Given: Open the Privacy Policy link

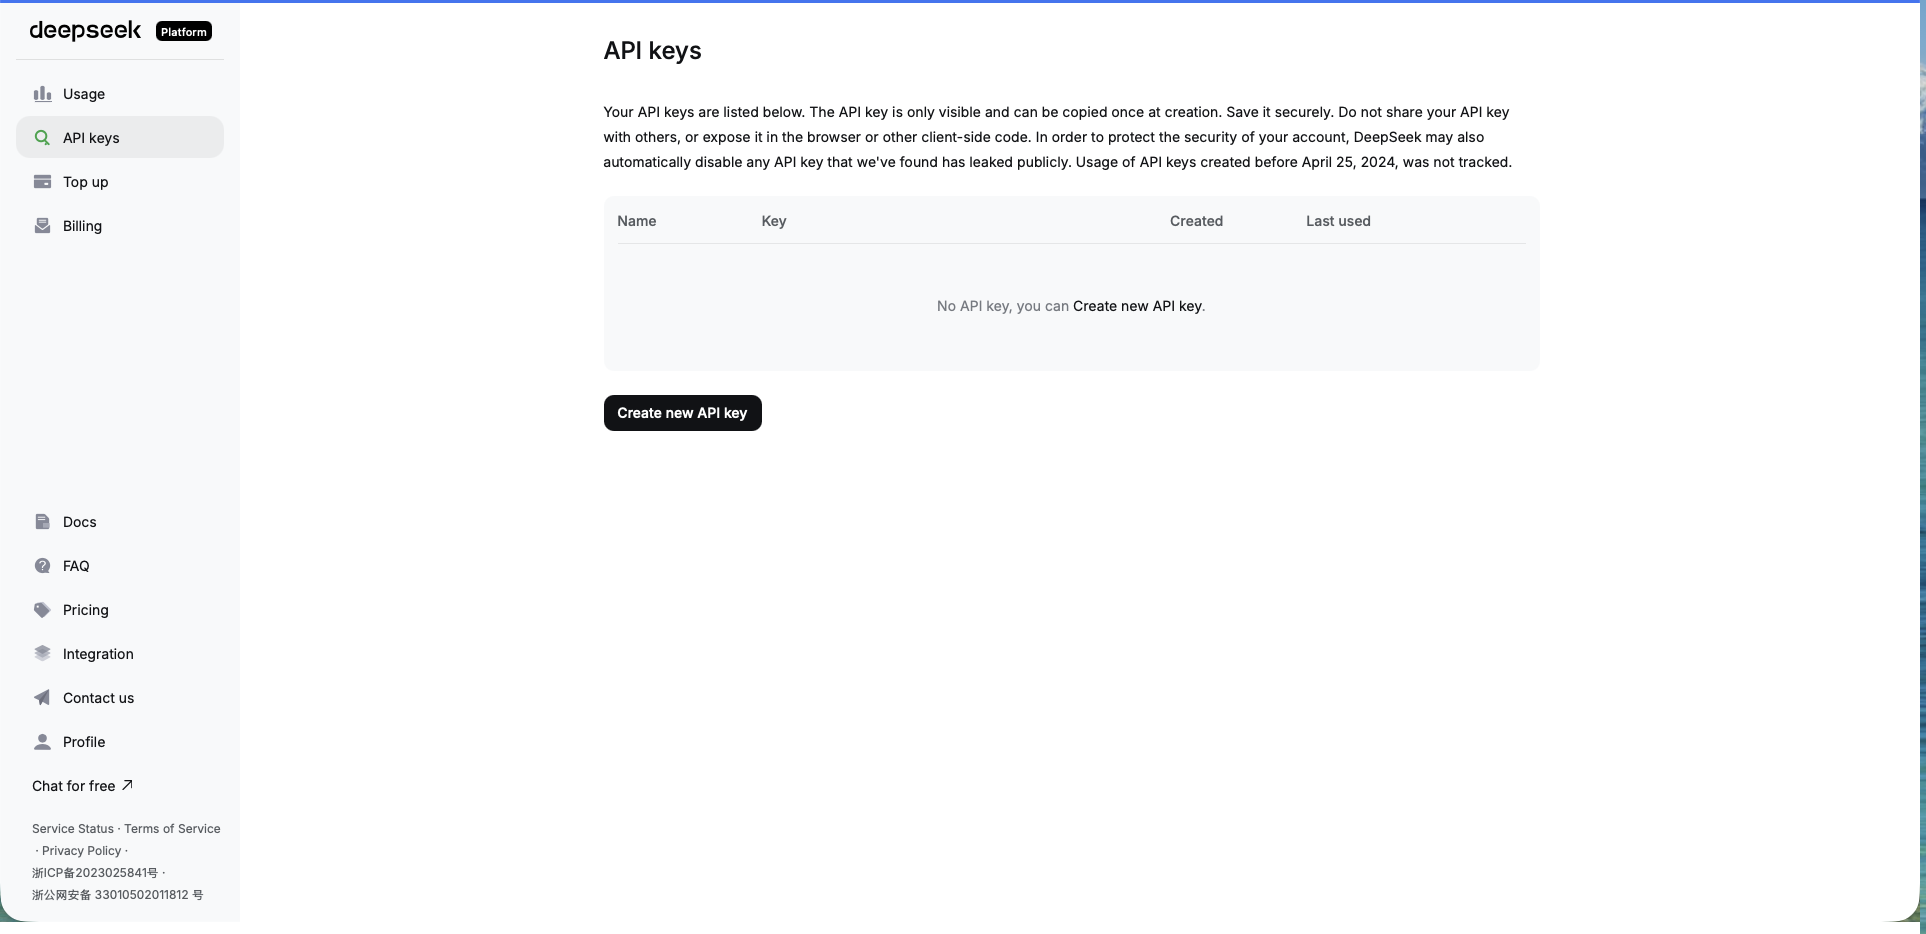Looking at the screenshot, I should (x=81, y=851).
